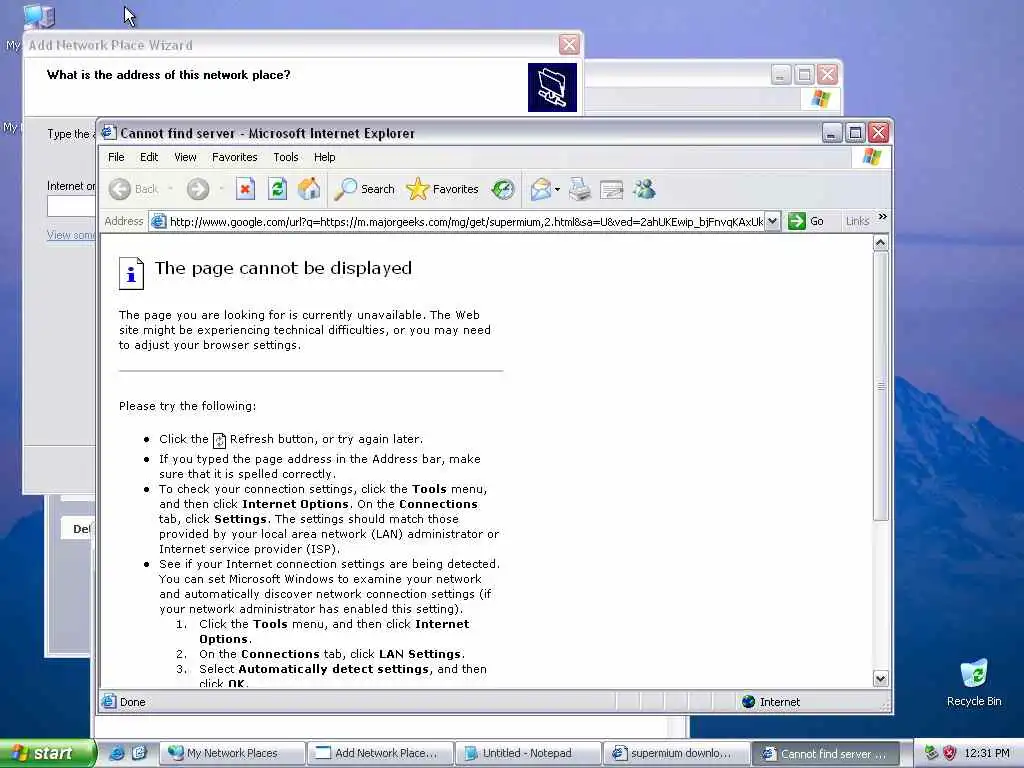
Task: Open the Favorites star pane
Action: point(442,189)
